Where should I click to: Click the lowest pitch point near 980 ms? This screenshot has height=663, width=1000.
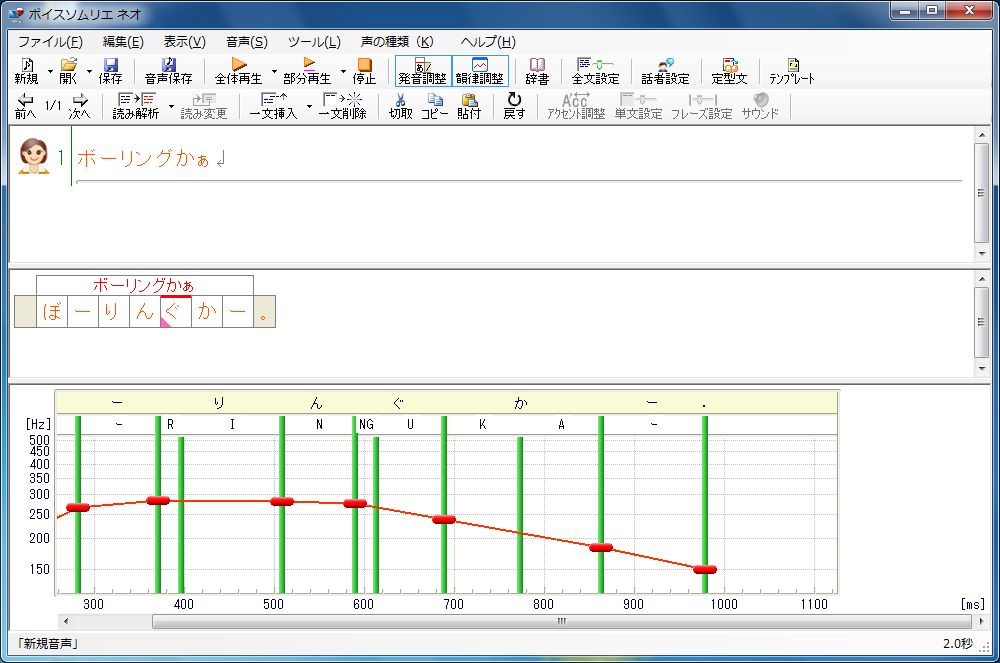pyautogui.click(x=705, y=569)
